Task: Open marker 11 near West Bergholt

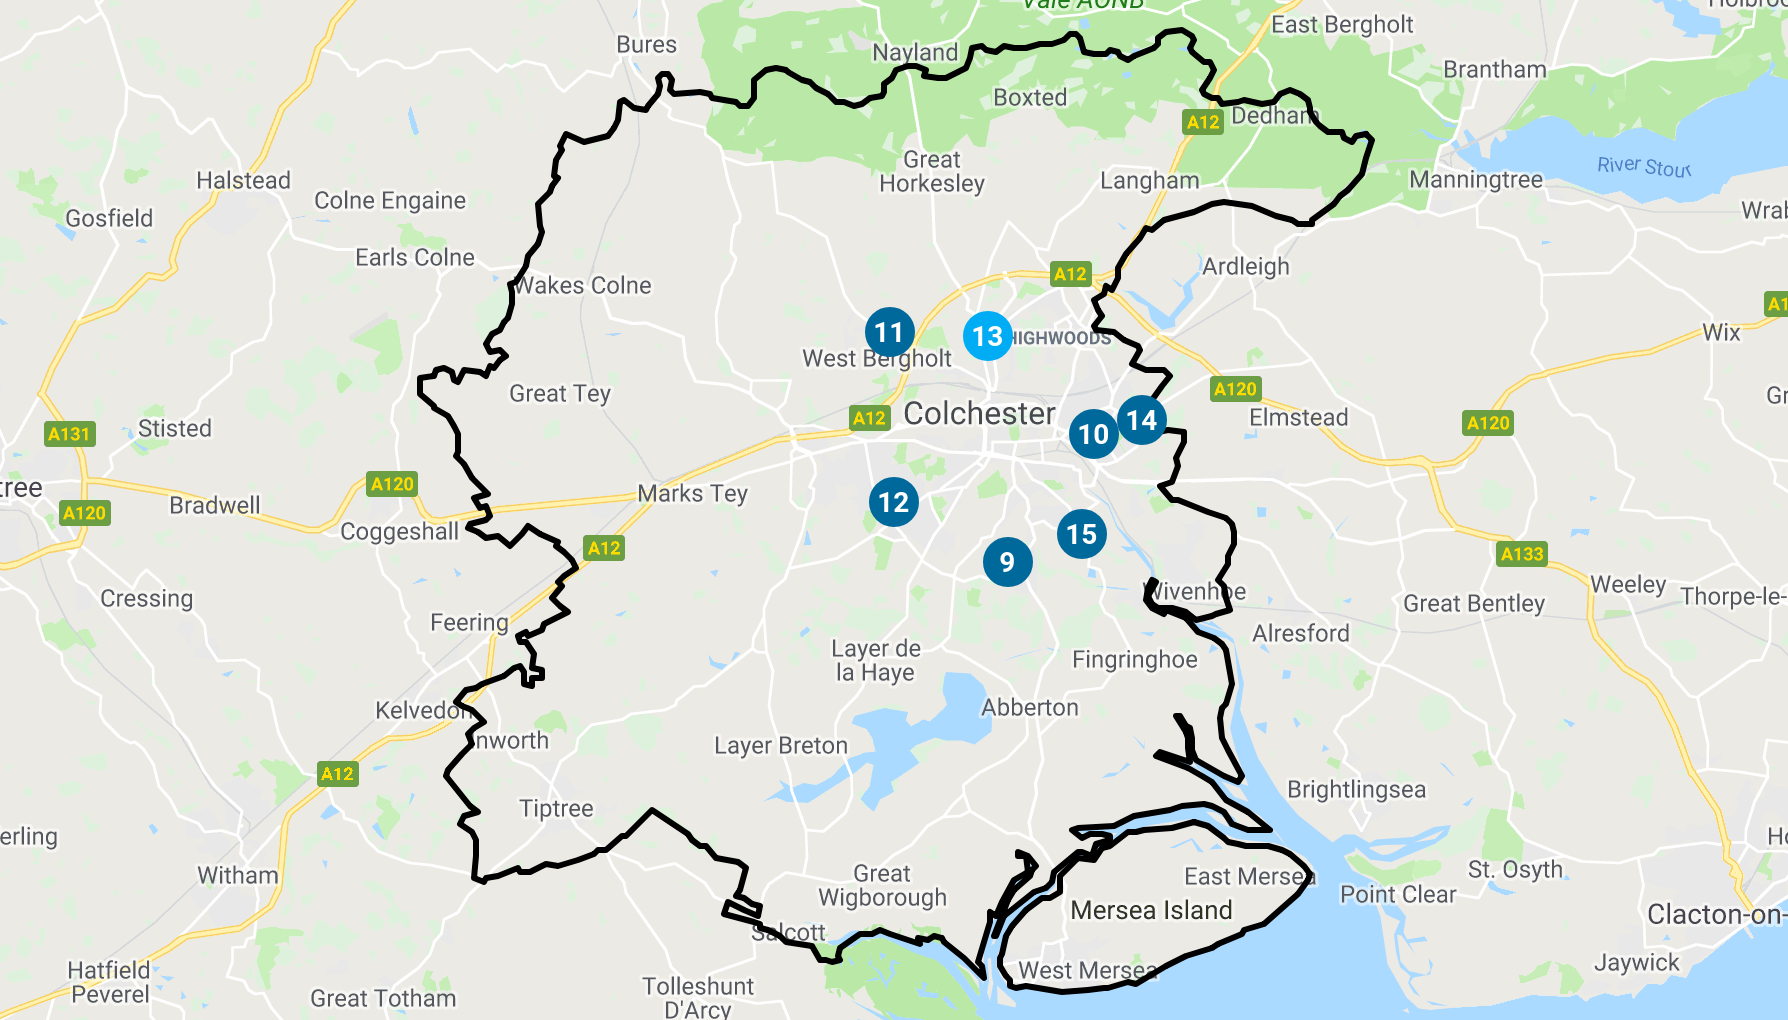Action: [x=889, y=332]
